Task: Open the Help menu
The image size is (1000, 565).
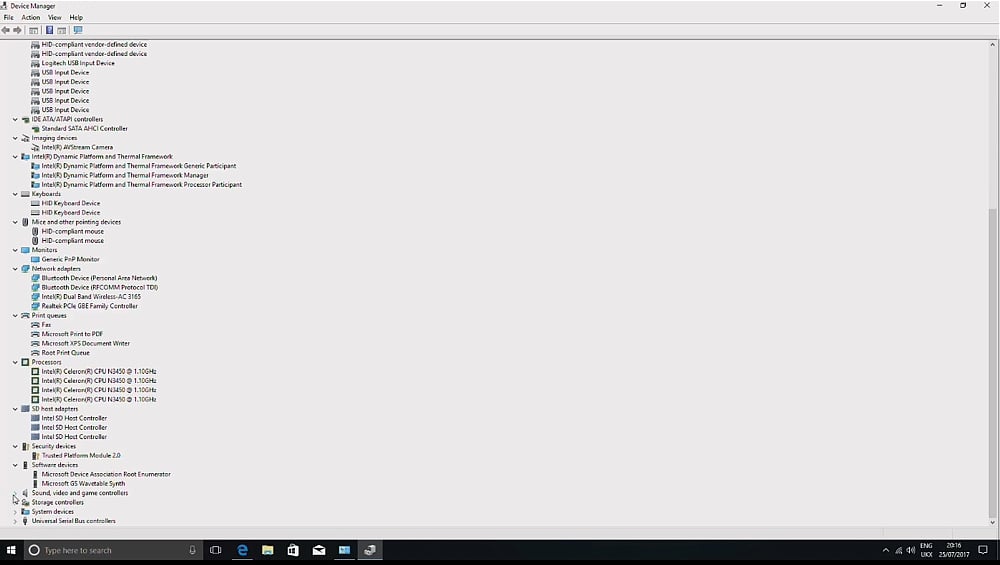Action: click(76, 17)
